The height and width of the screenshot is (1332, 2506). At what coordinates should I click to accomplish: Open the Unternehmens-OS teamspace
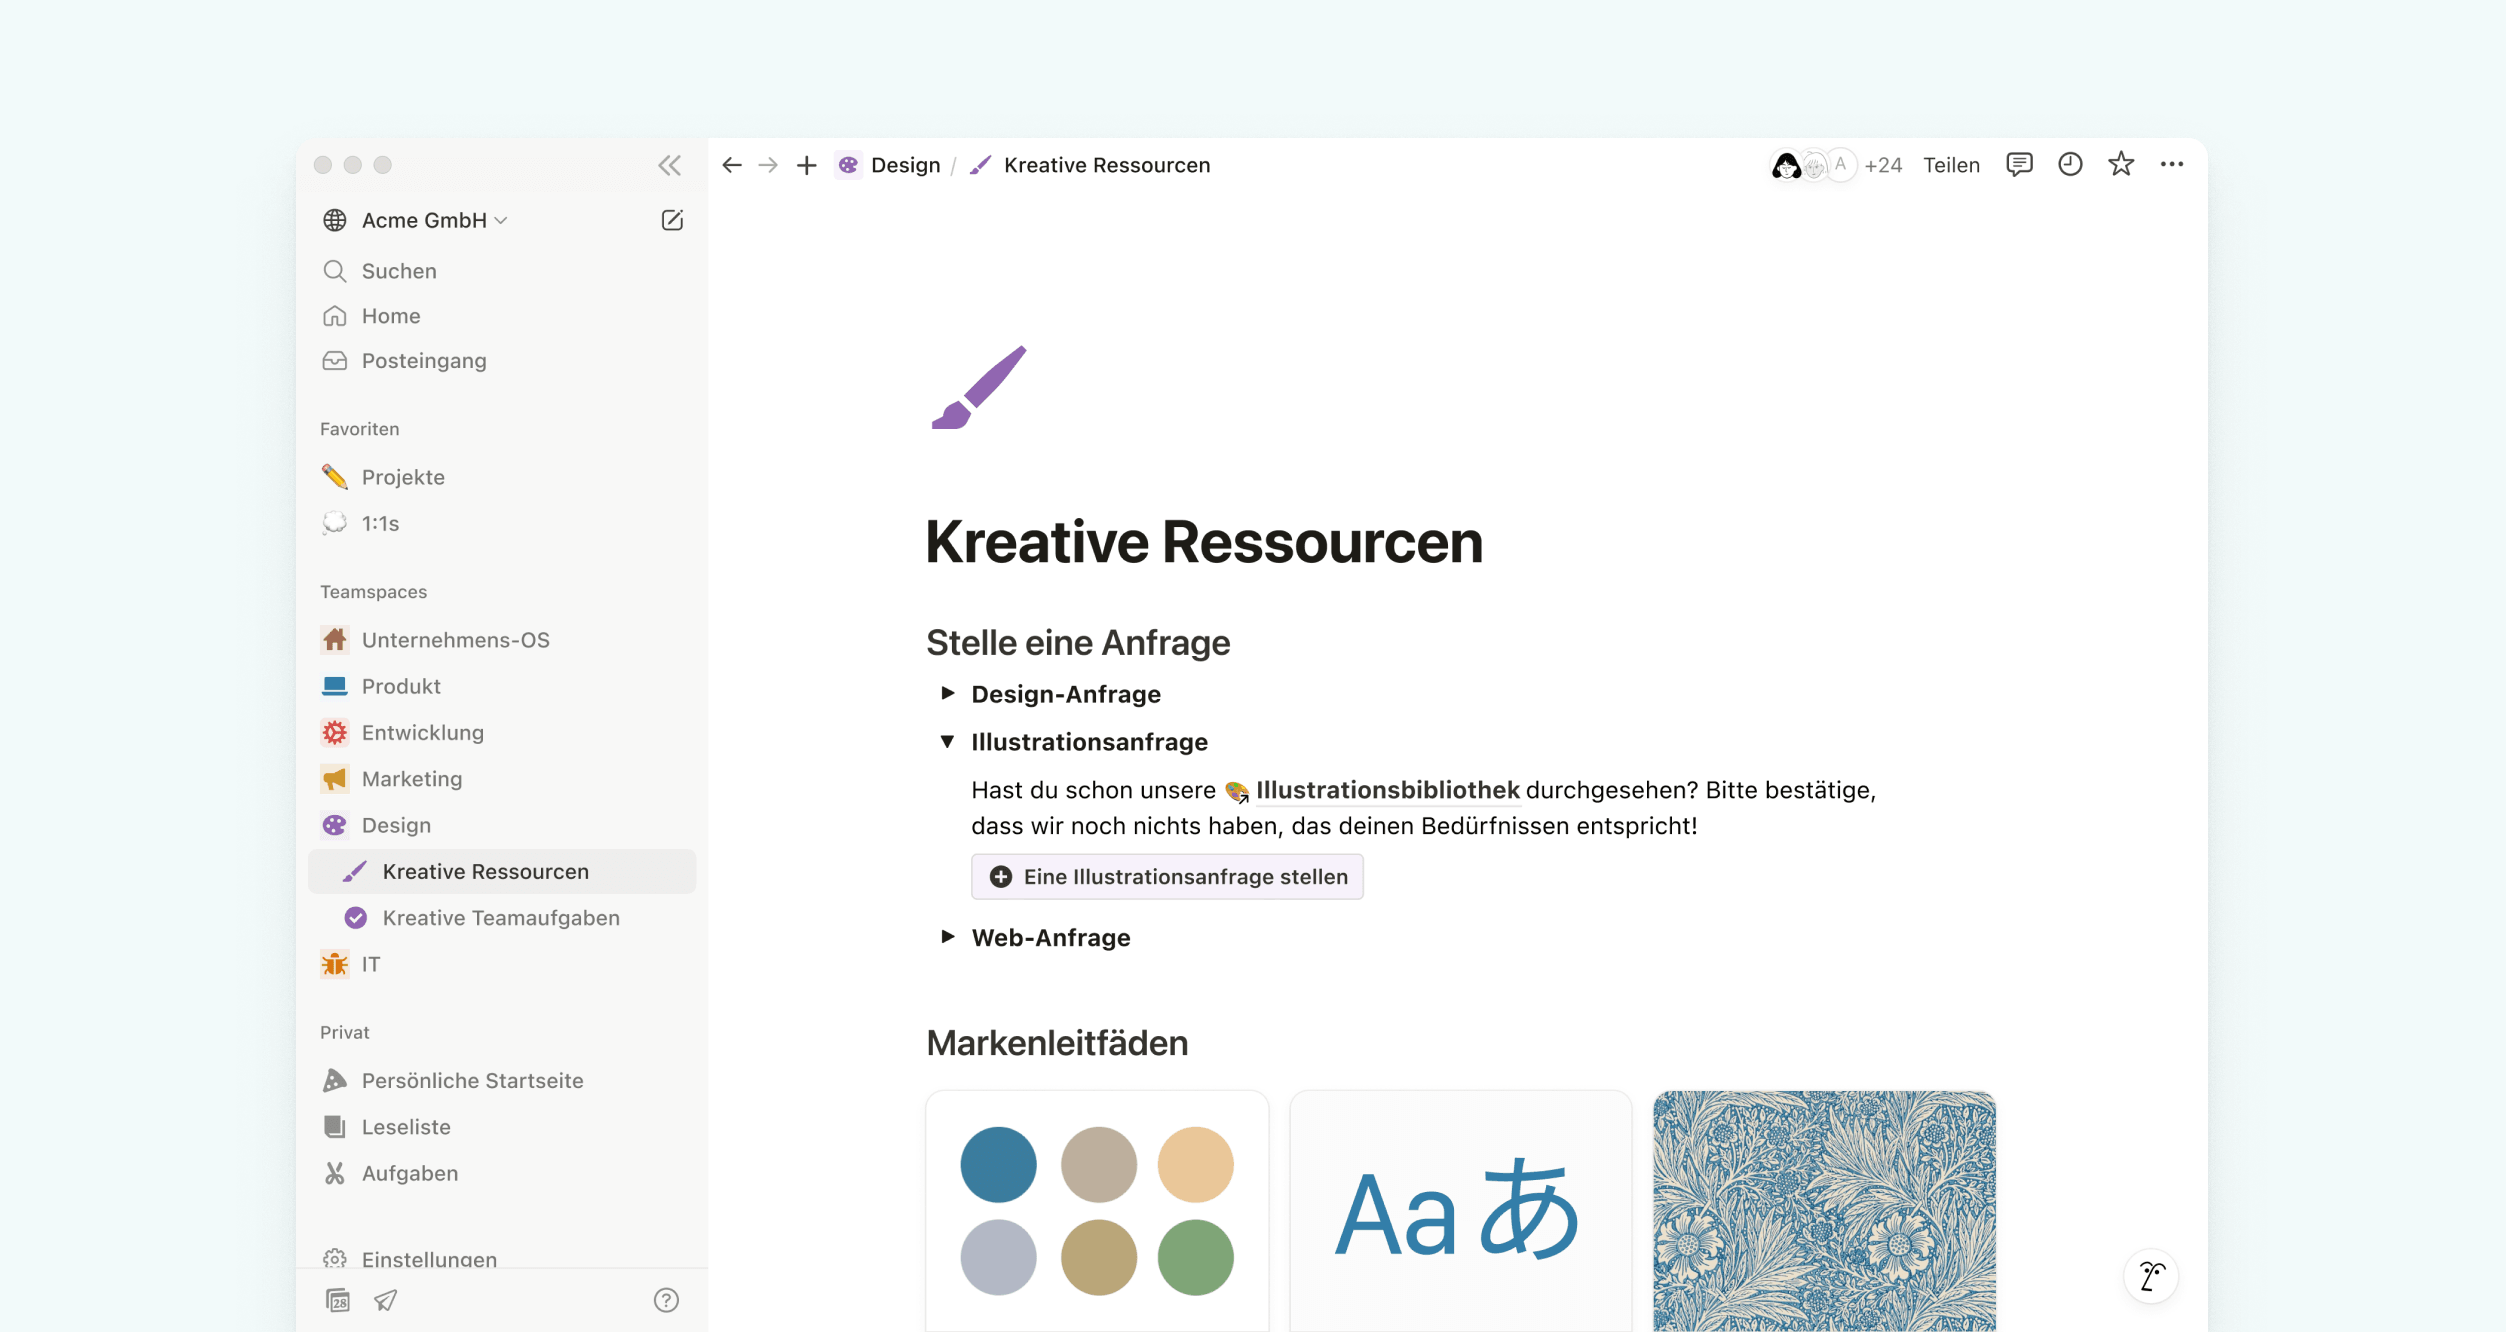tap(502, 640)
